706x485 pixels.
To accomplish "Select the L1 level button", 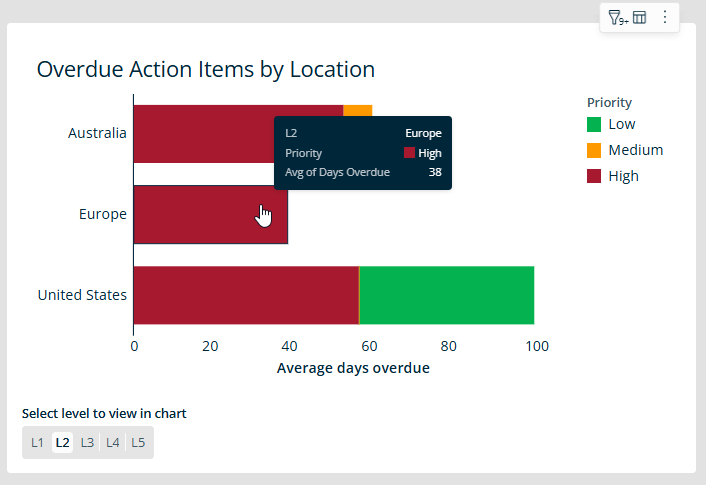I will 37,442.
